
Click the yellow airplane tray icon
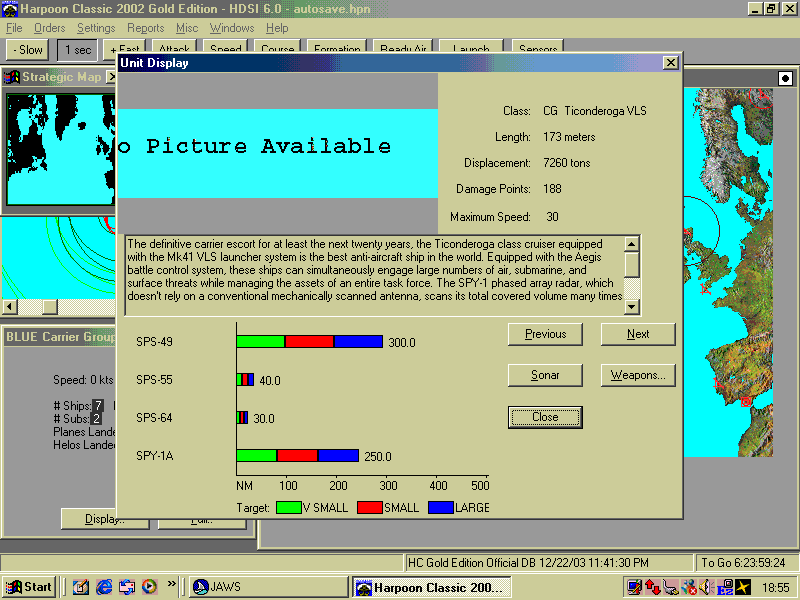click(x=743, y=587)
